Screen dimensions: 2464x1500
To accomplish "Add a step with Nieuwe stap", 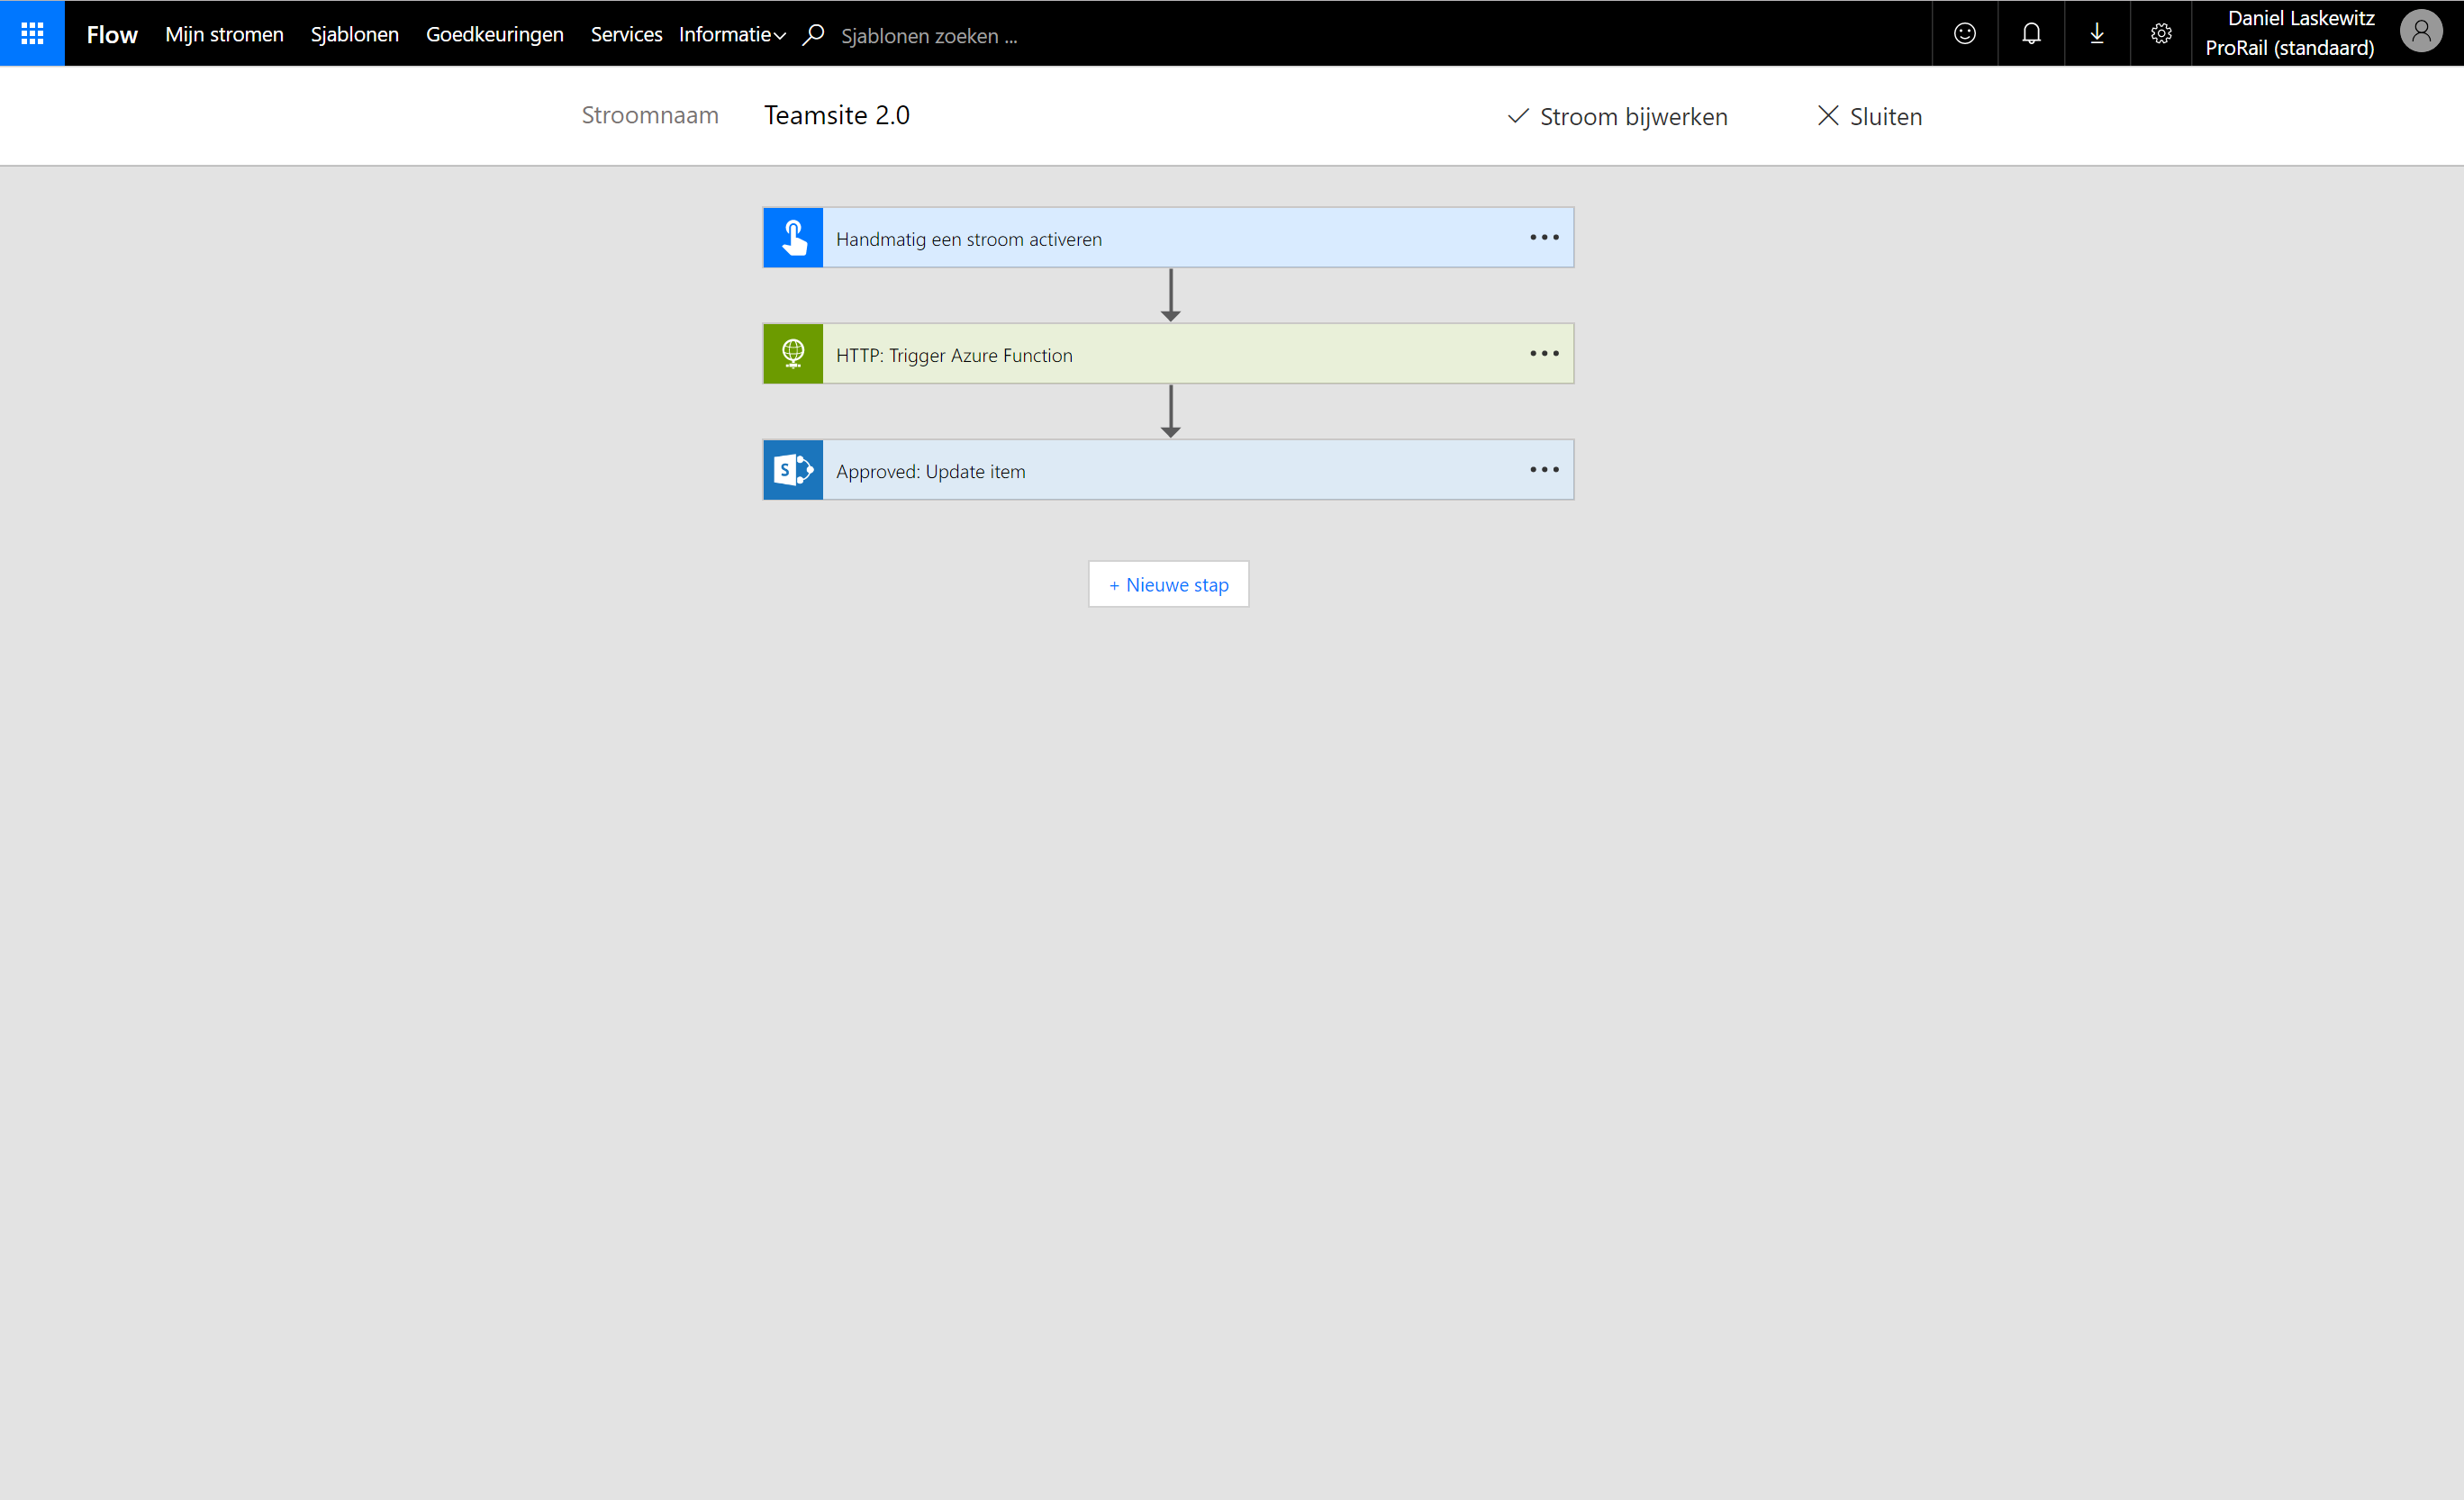I will (x=1168, y=584).
